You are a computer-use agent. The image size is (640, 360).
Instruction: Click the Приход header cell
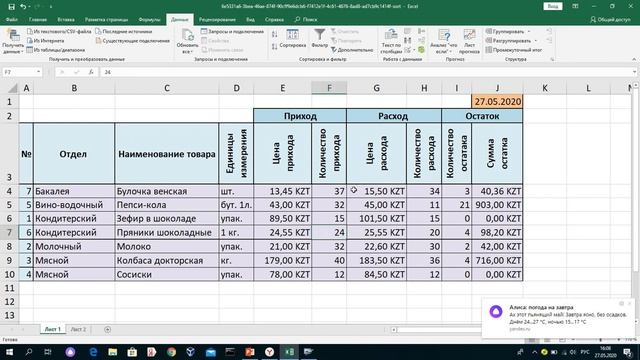[x=300, y=116]
